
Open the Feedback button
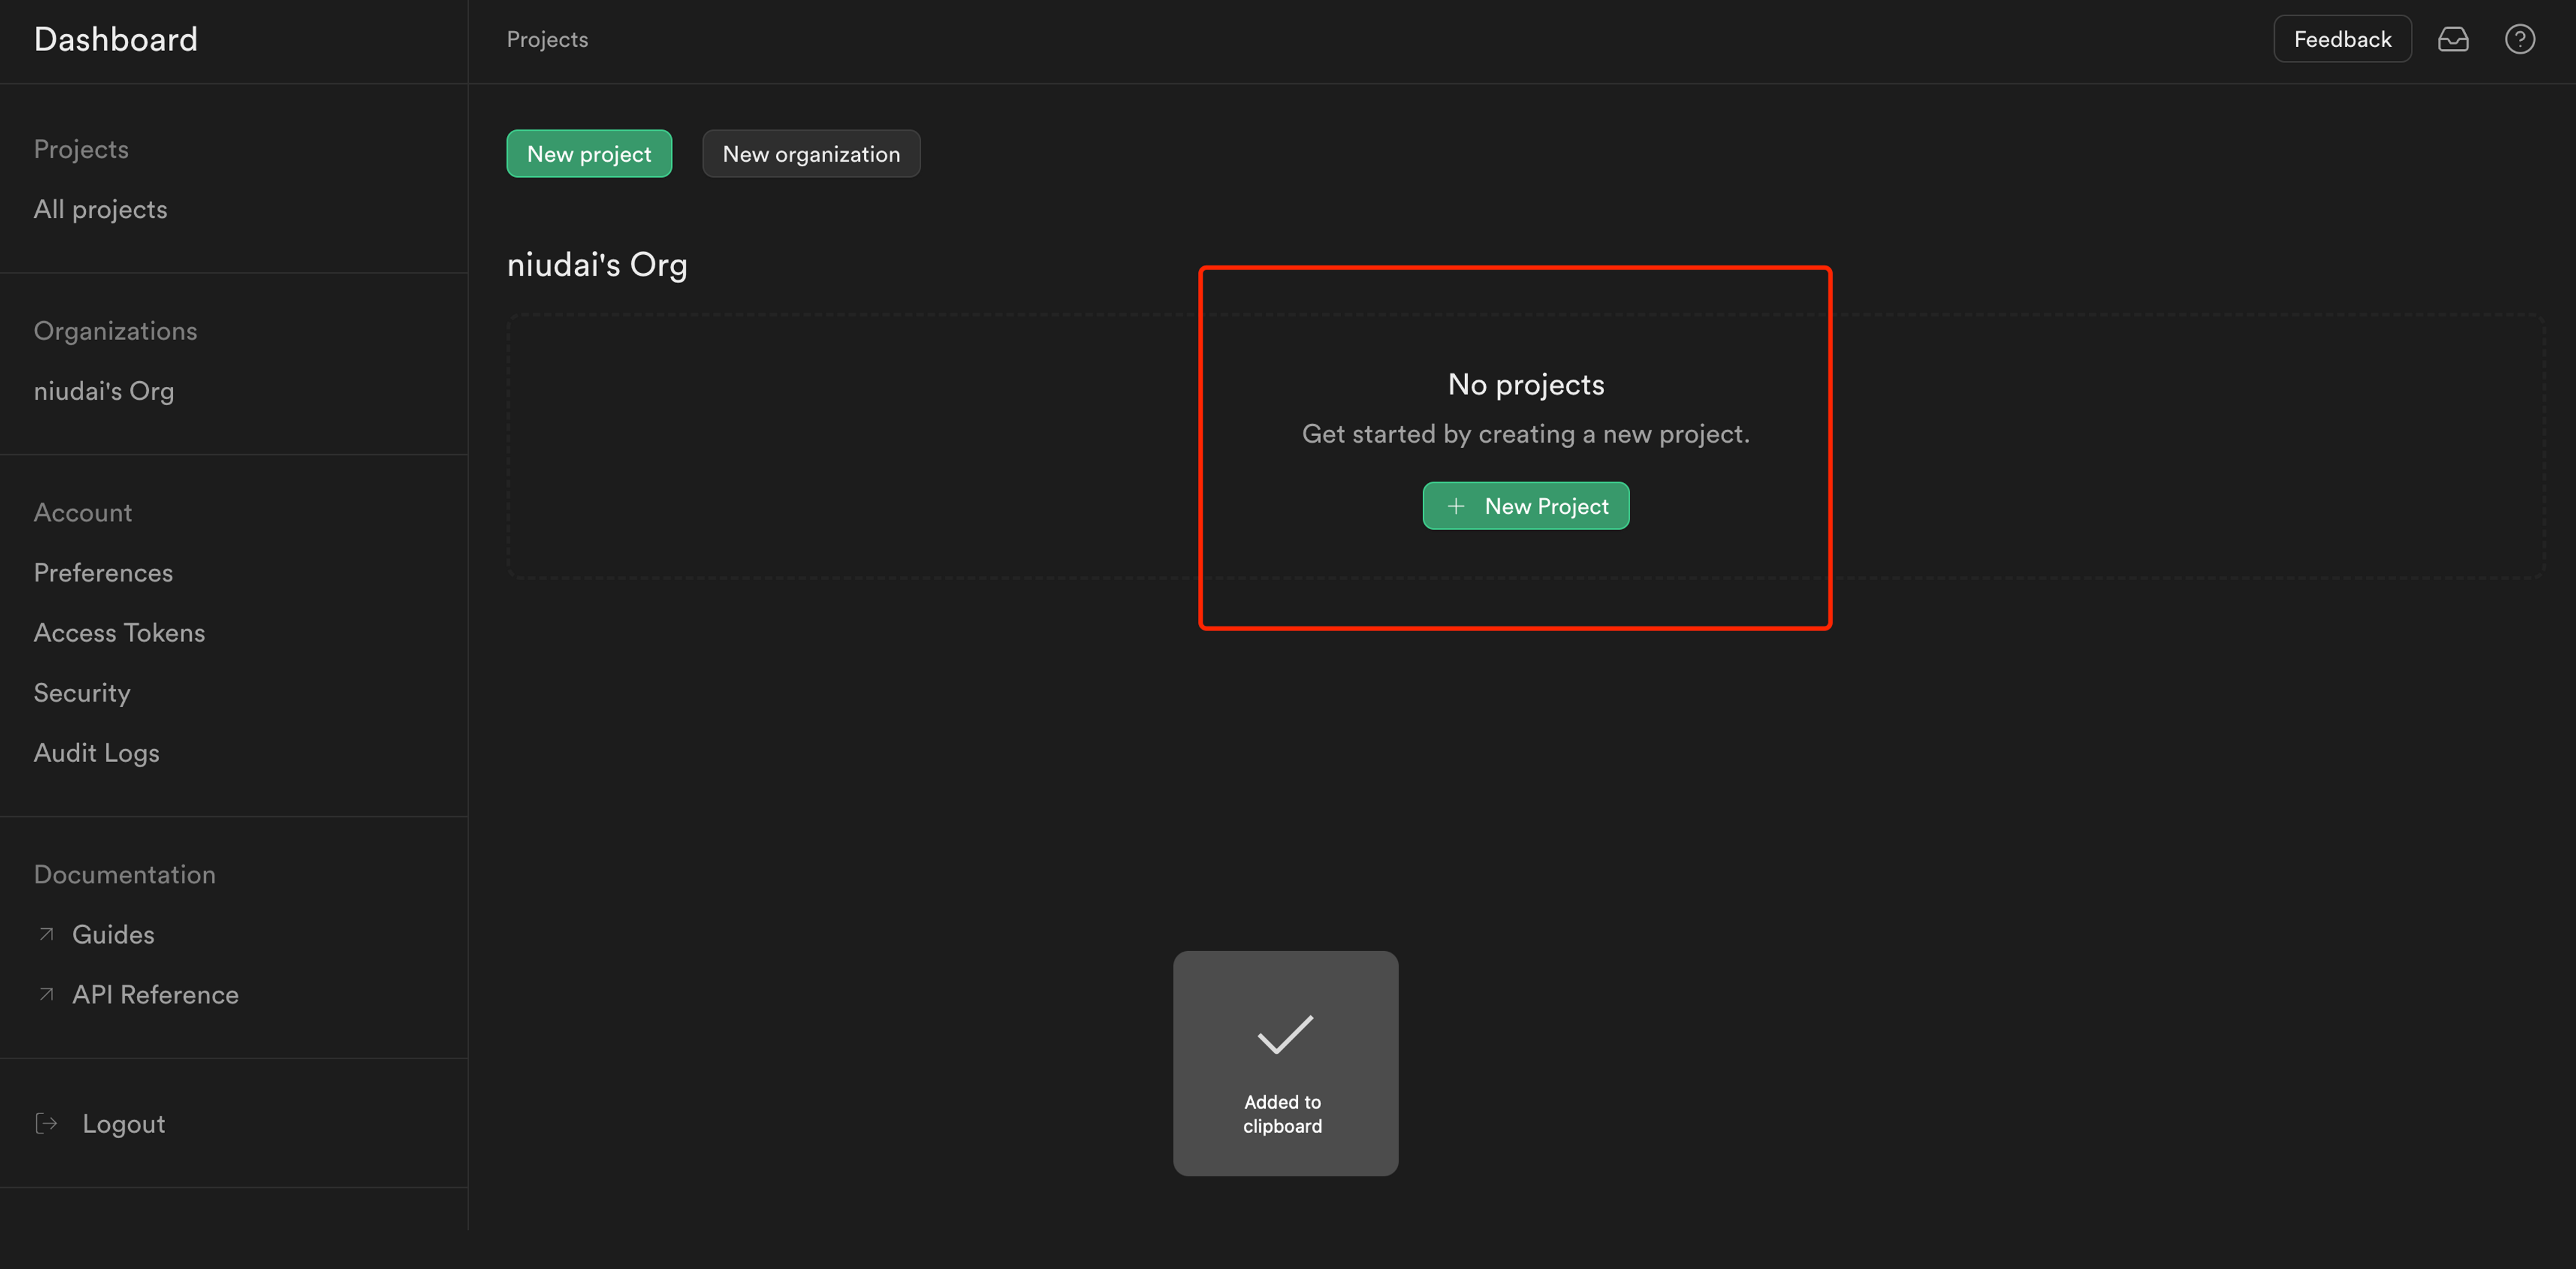click(x=2341, y=39)
